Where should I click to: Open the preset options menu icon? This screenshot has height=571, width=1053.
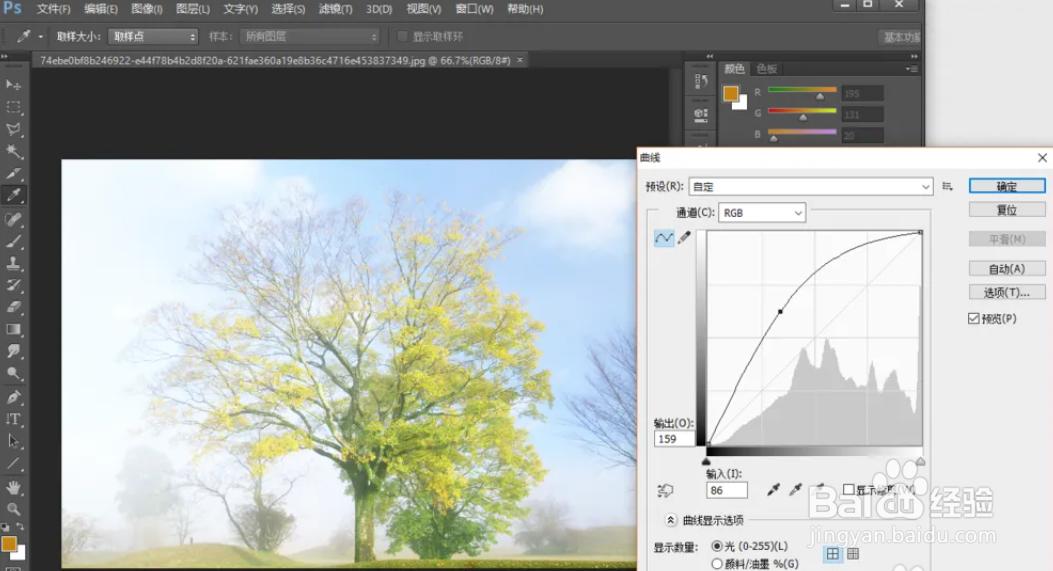point(948,186)
